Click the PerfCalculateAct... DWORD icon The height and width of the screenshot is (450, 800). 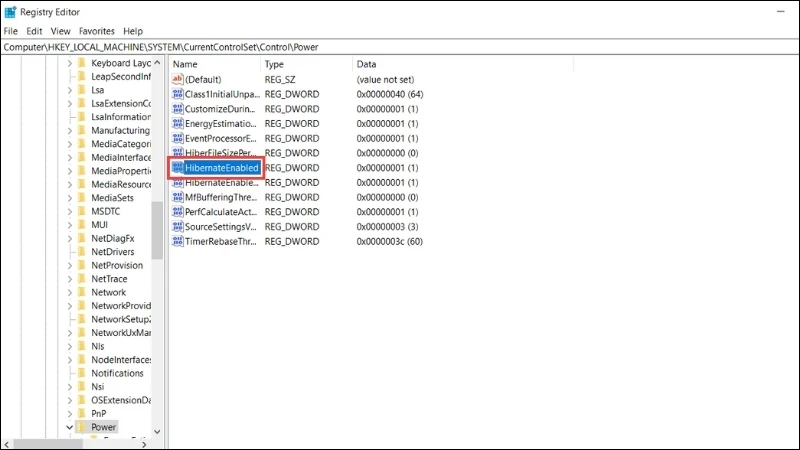point(178,212)
